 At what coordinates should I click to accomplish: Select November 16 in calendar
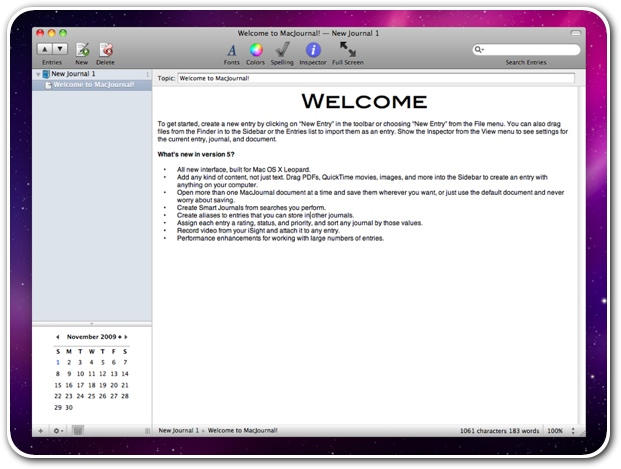pos(69,385)
